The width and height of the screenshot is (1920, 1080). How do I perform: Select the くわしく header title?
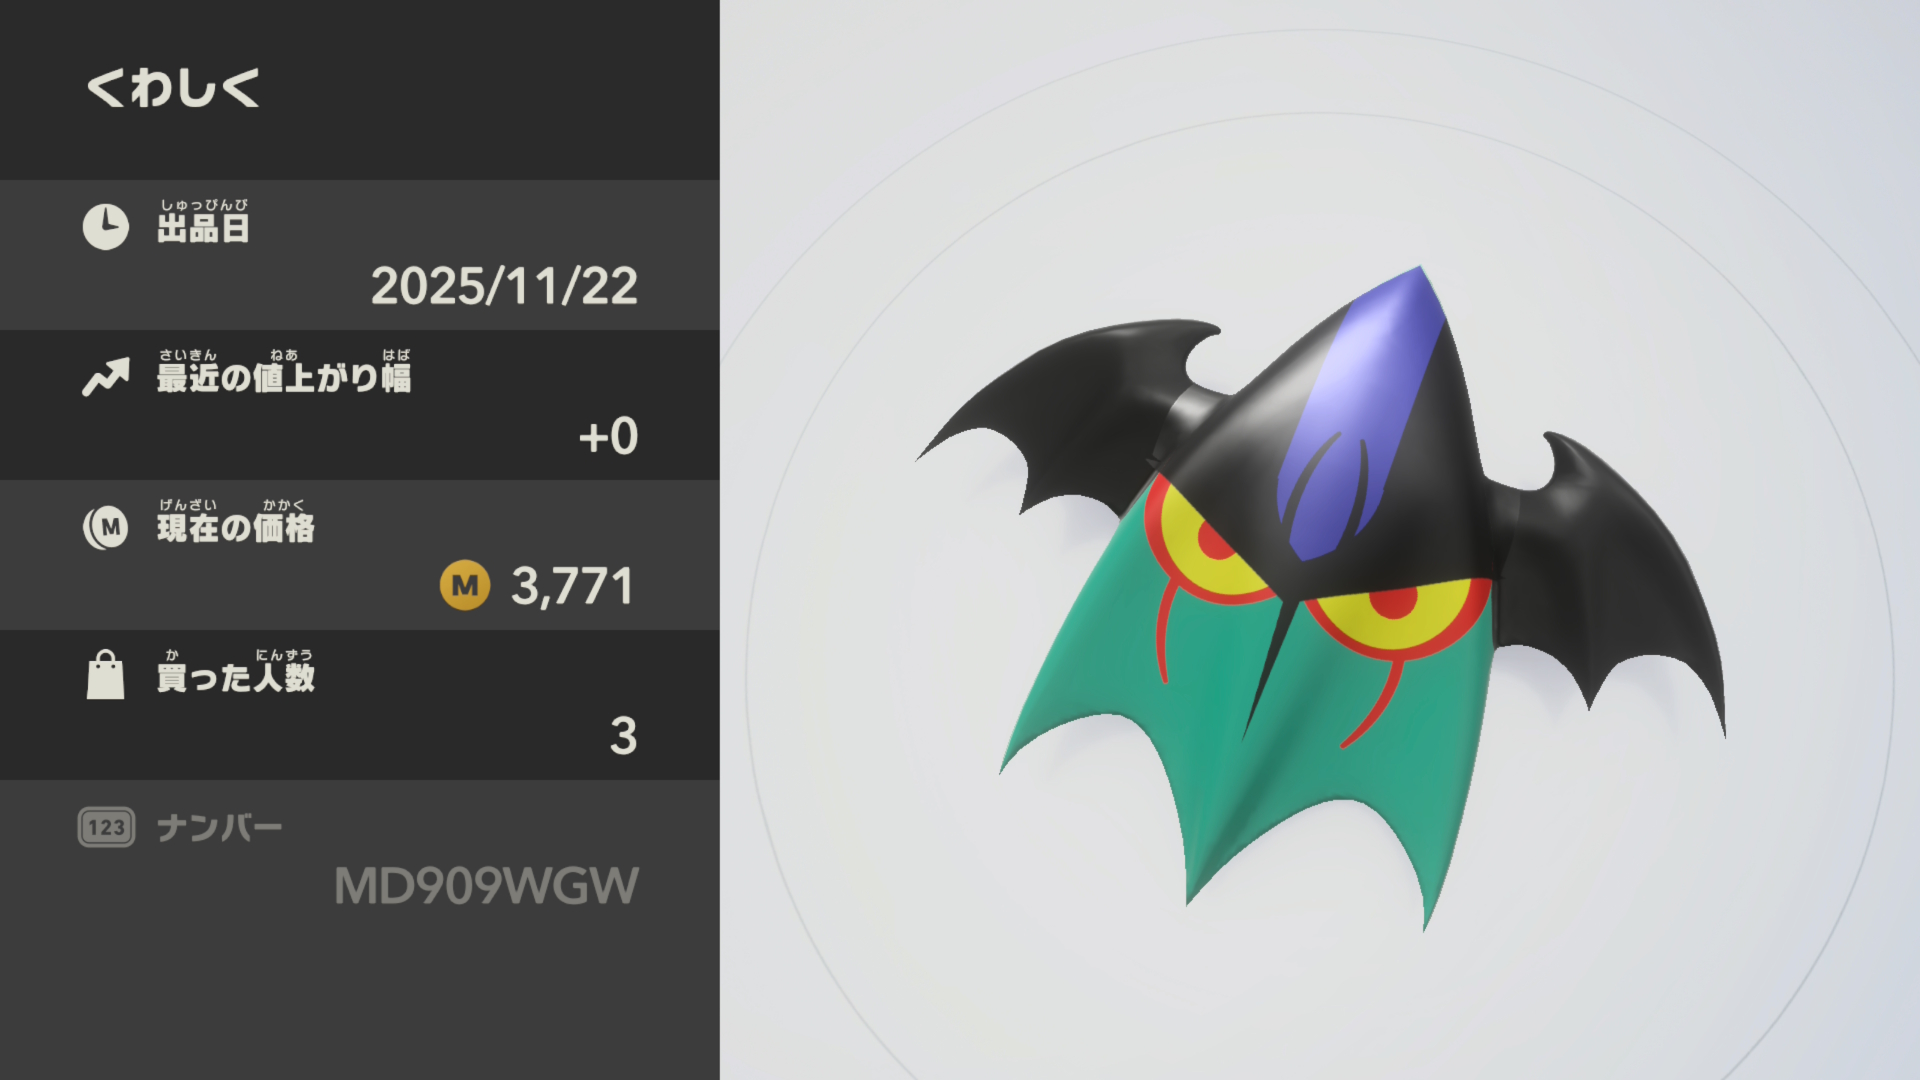173,88
